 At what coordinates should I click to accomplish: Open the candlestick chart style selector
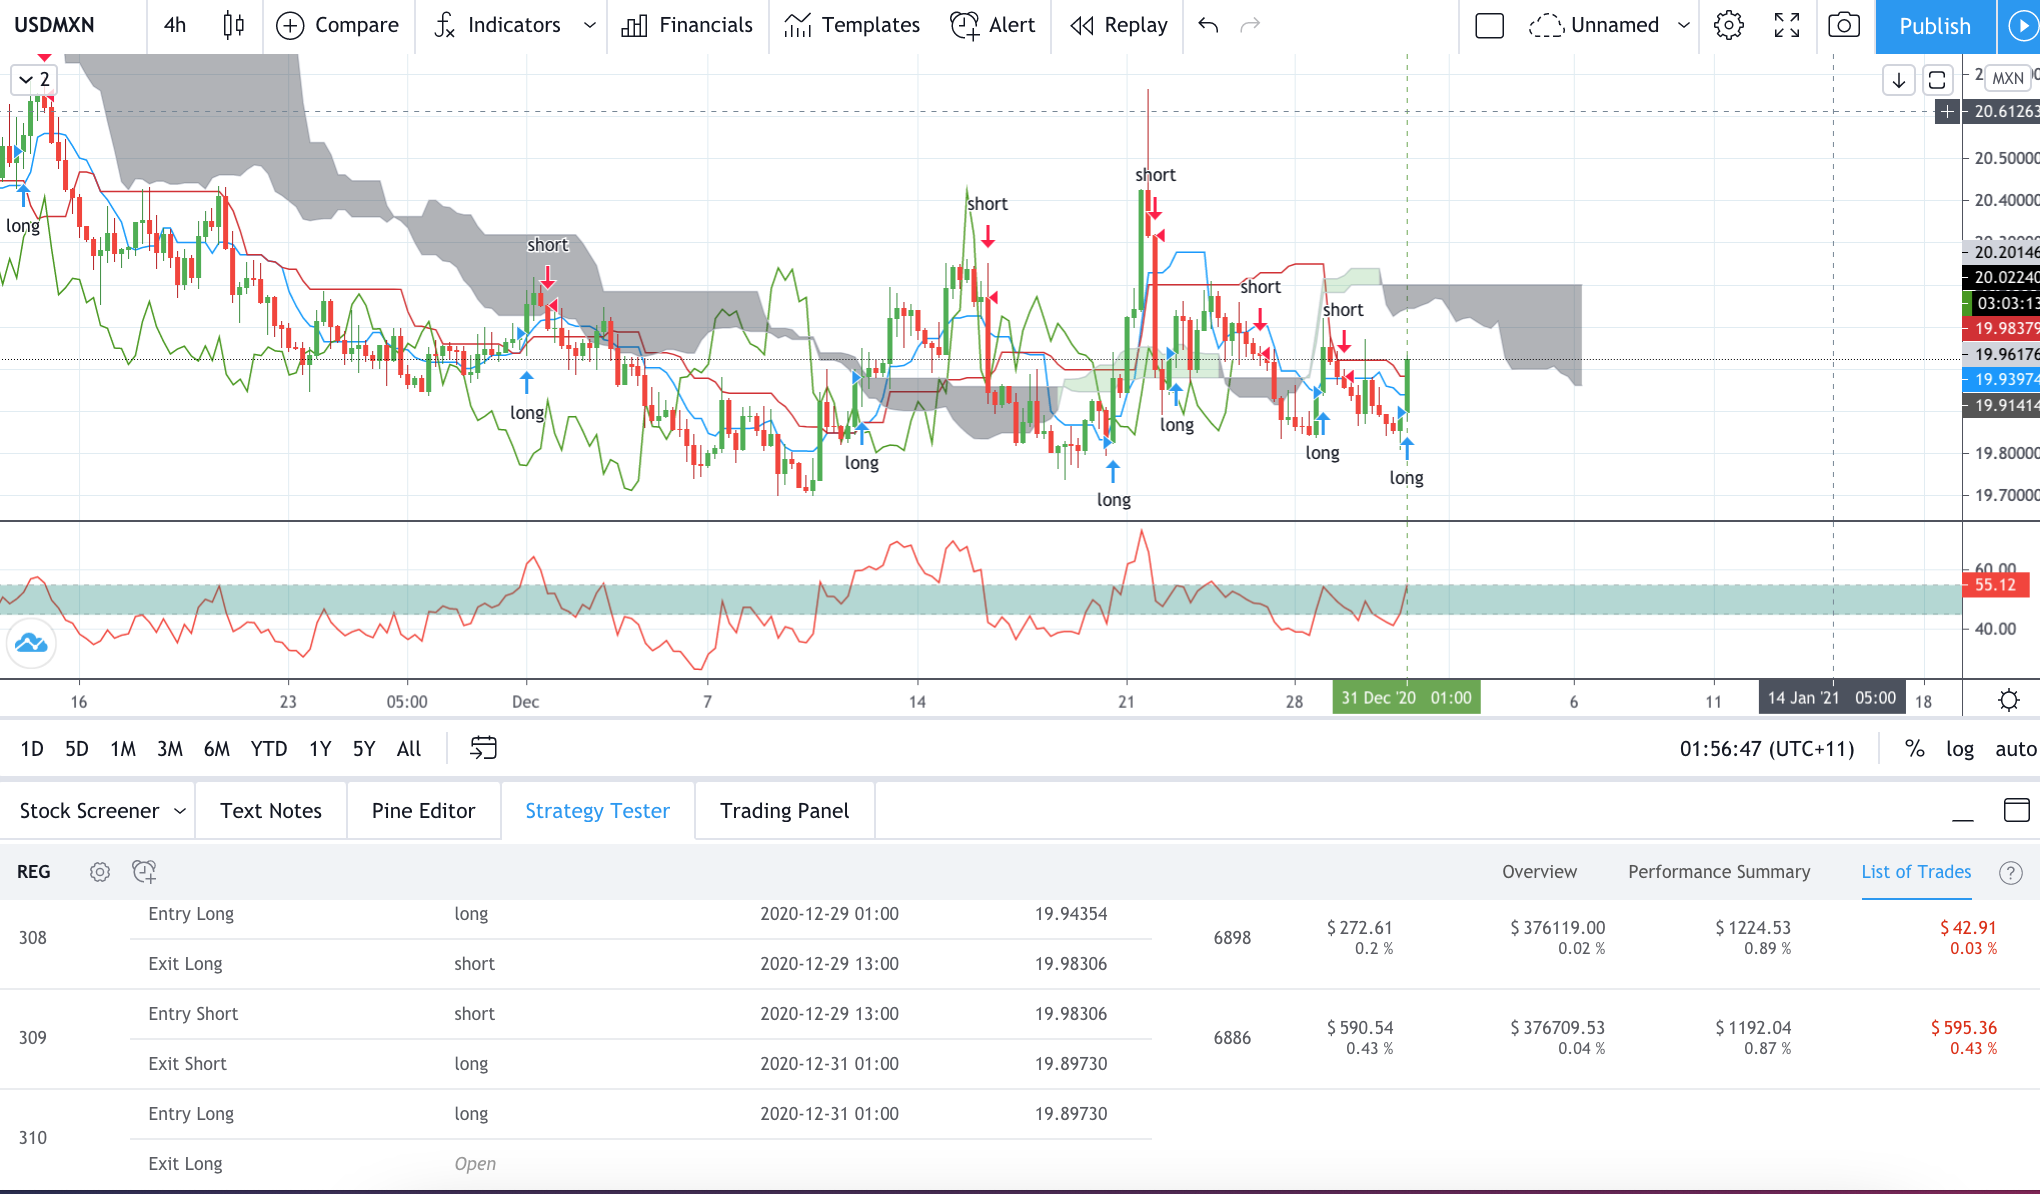point(233,25)
